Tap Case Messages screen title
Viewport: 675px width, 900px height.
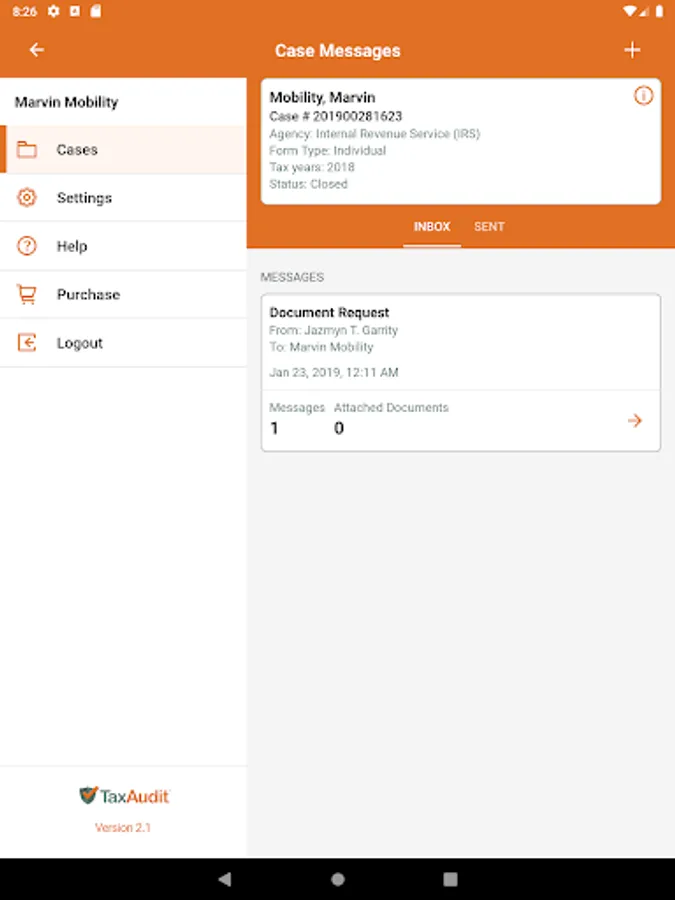coord(338,51)
